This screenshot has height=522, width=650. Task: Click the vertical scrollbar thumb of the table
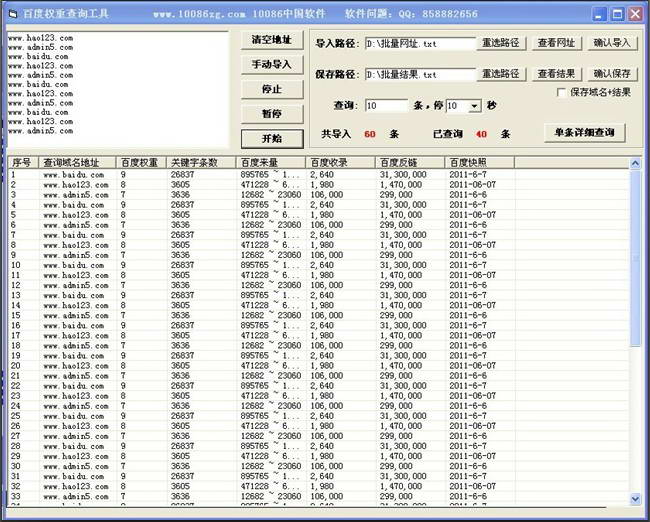coord(635,258)
